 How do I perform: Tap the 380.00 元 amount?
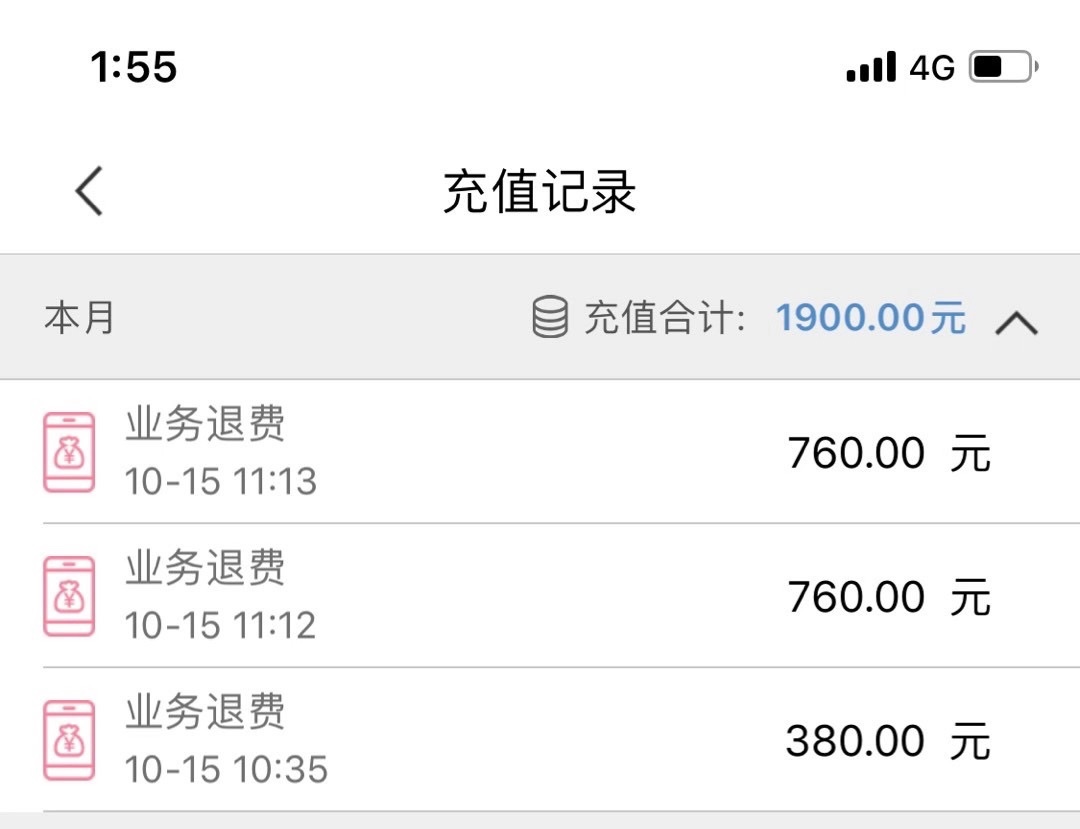point(888,741)
